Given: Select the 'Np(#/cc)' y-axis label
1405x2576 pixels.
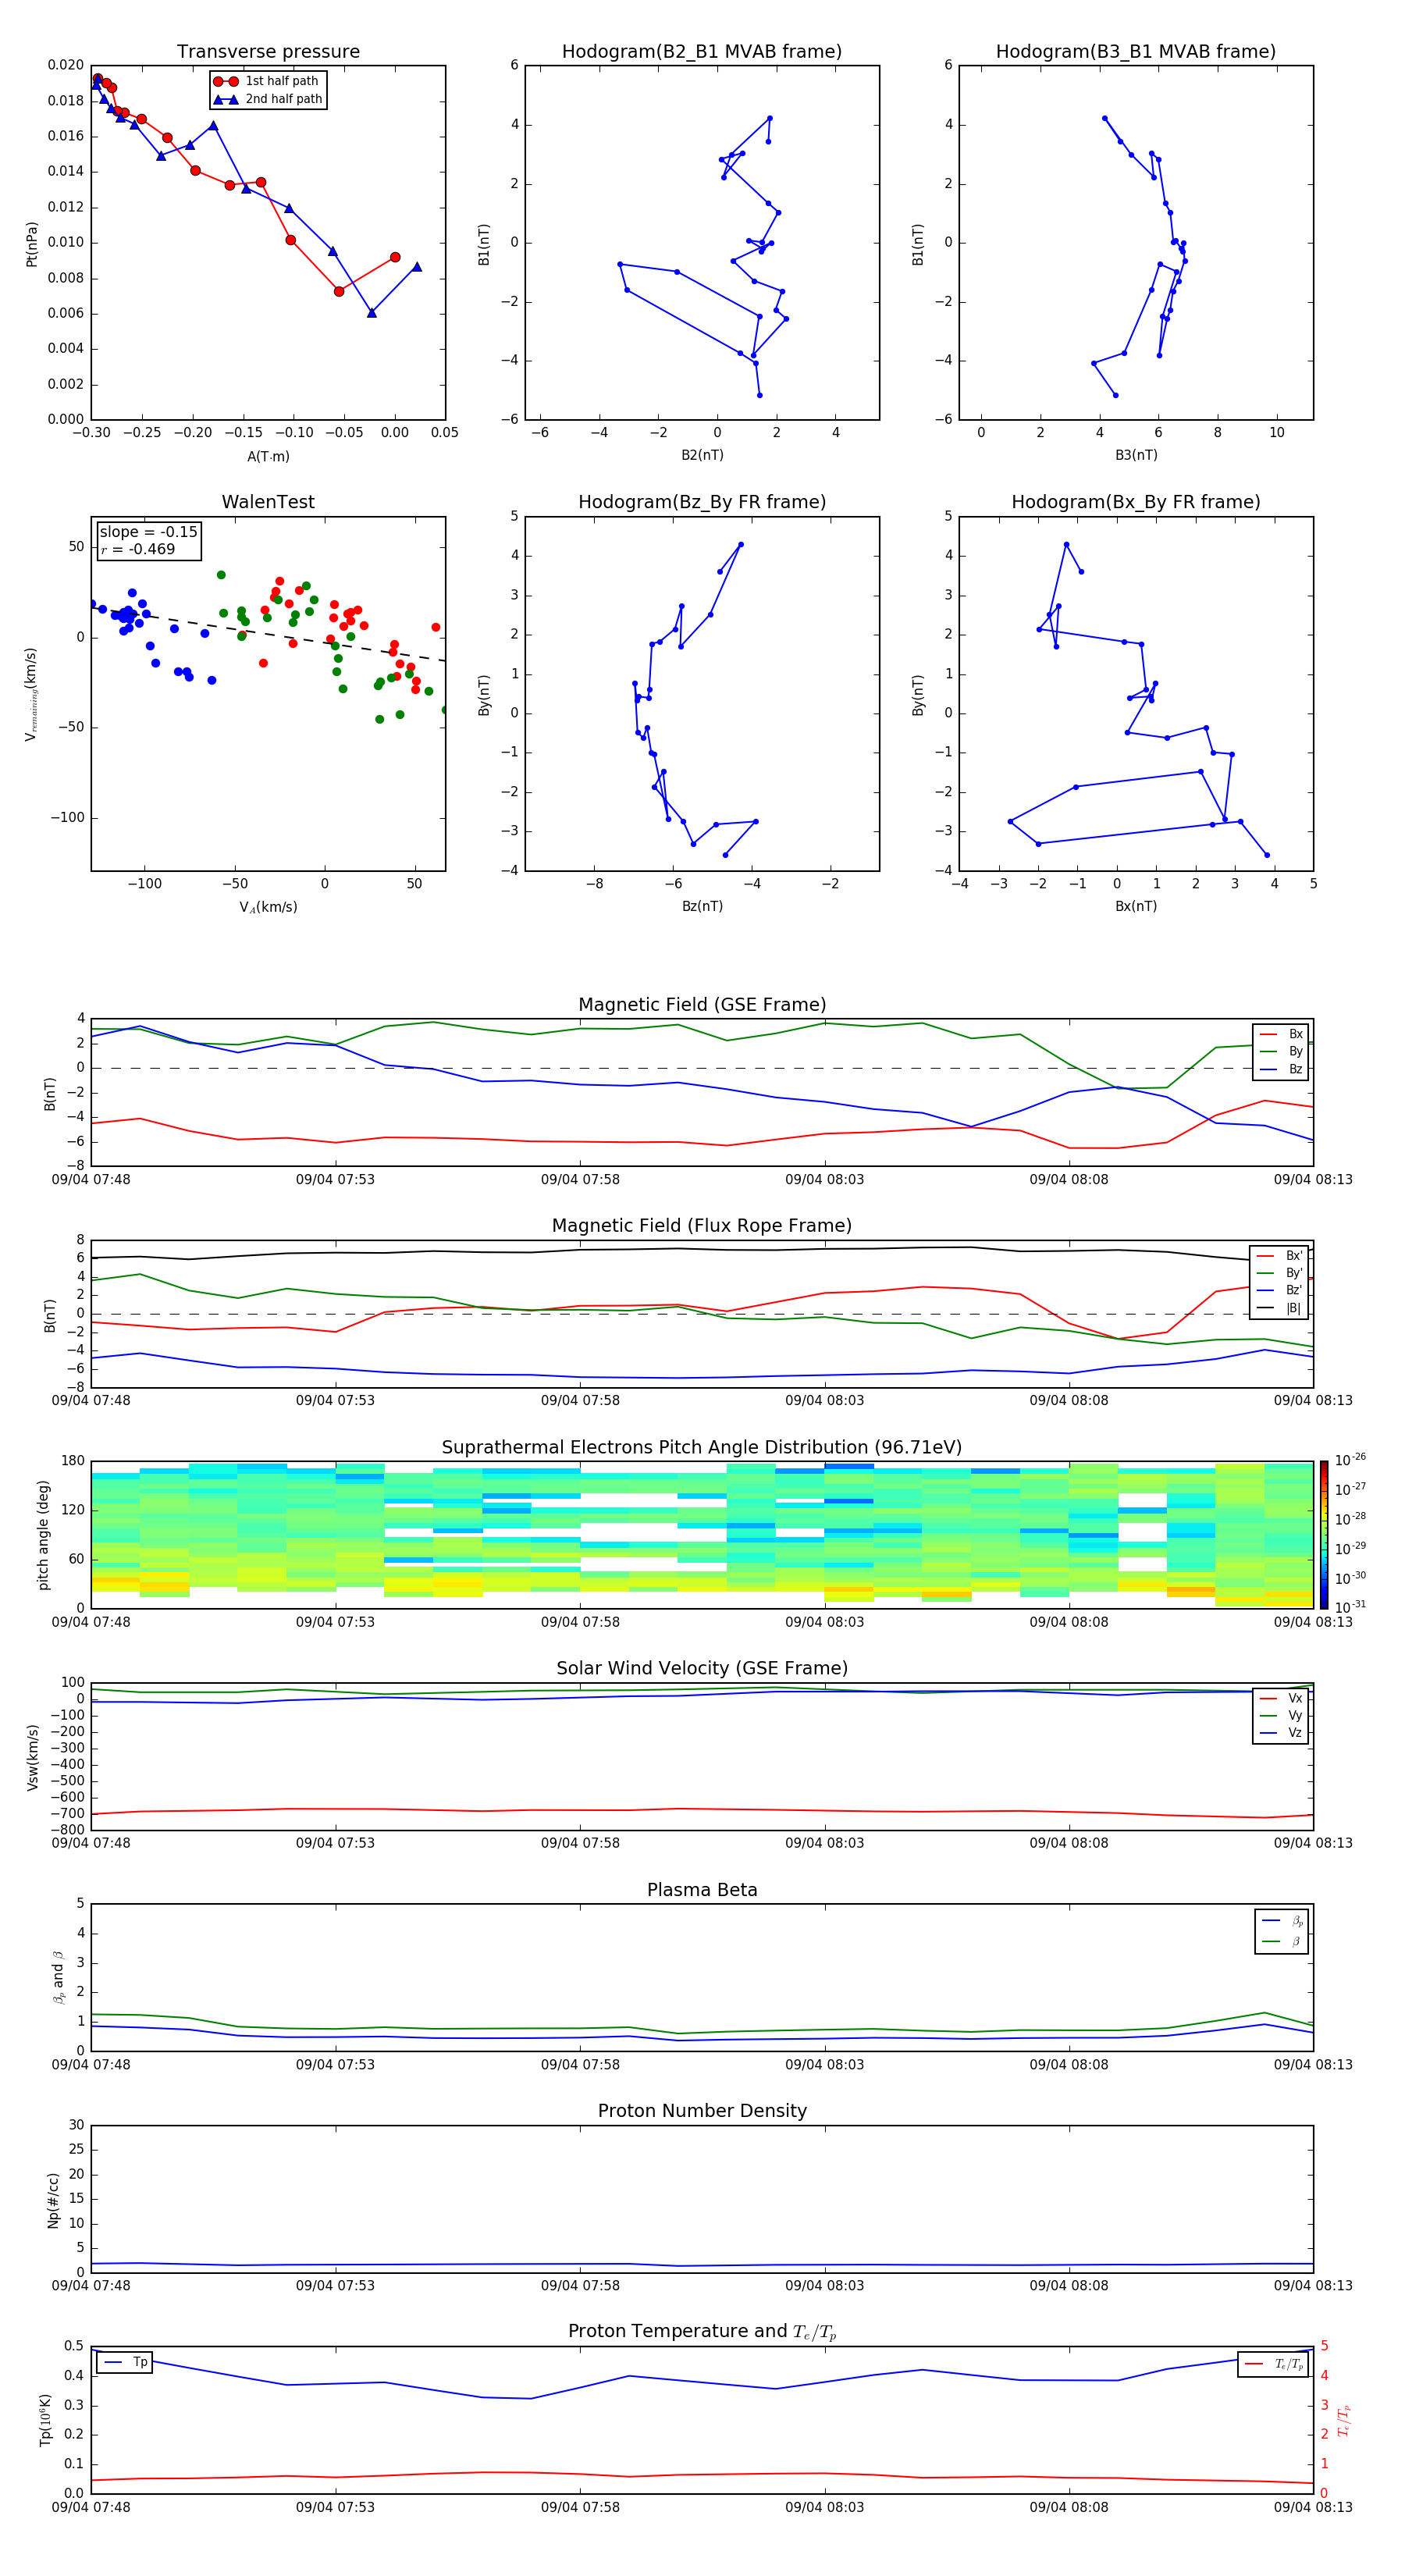Looking at the screenshot, I should 52,2199.
